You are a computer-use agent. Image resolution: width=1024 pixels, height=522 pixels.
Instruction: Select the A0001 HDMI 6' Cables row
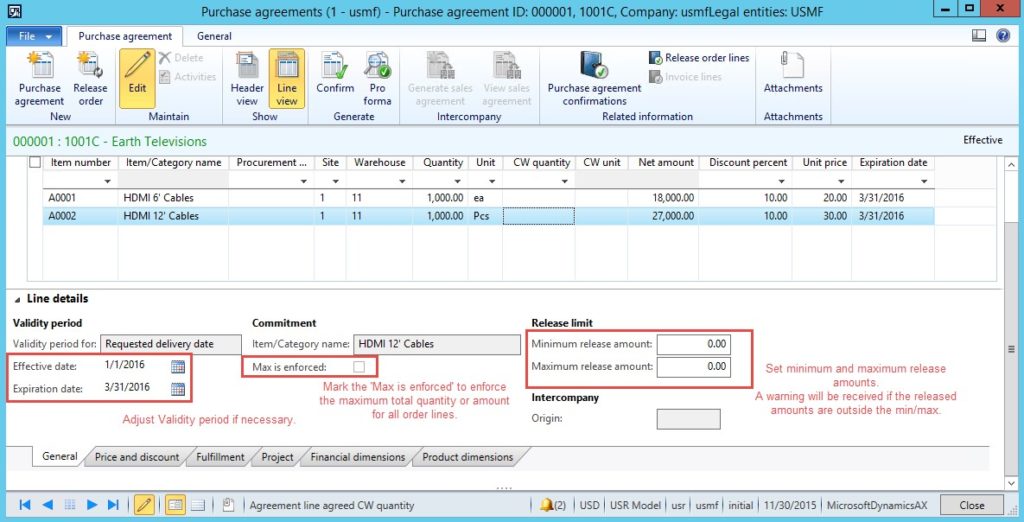(x=488, y=197)
